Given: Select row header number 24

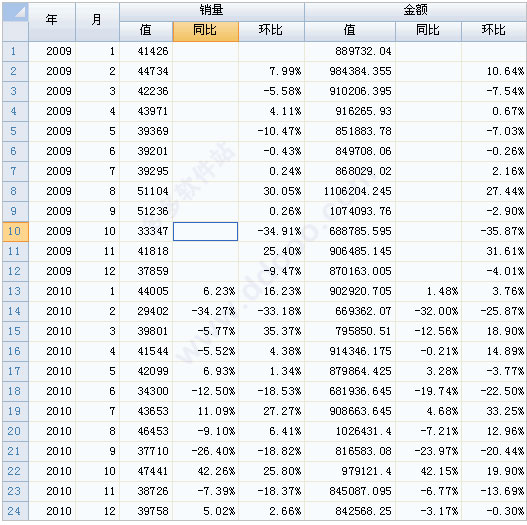Looking at the screenshot, I should pyautogui.click(x=15, y=511).
